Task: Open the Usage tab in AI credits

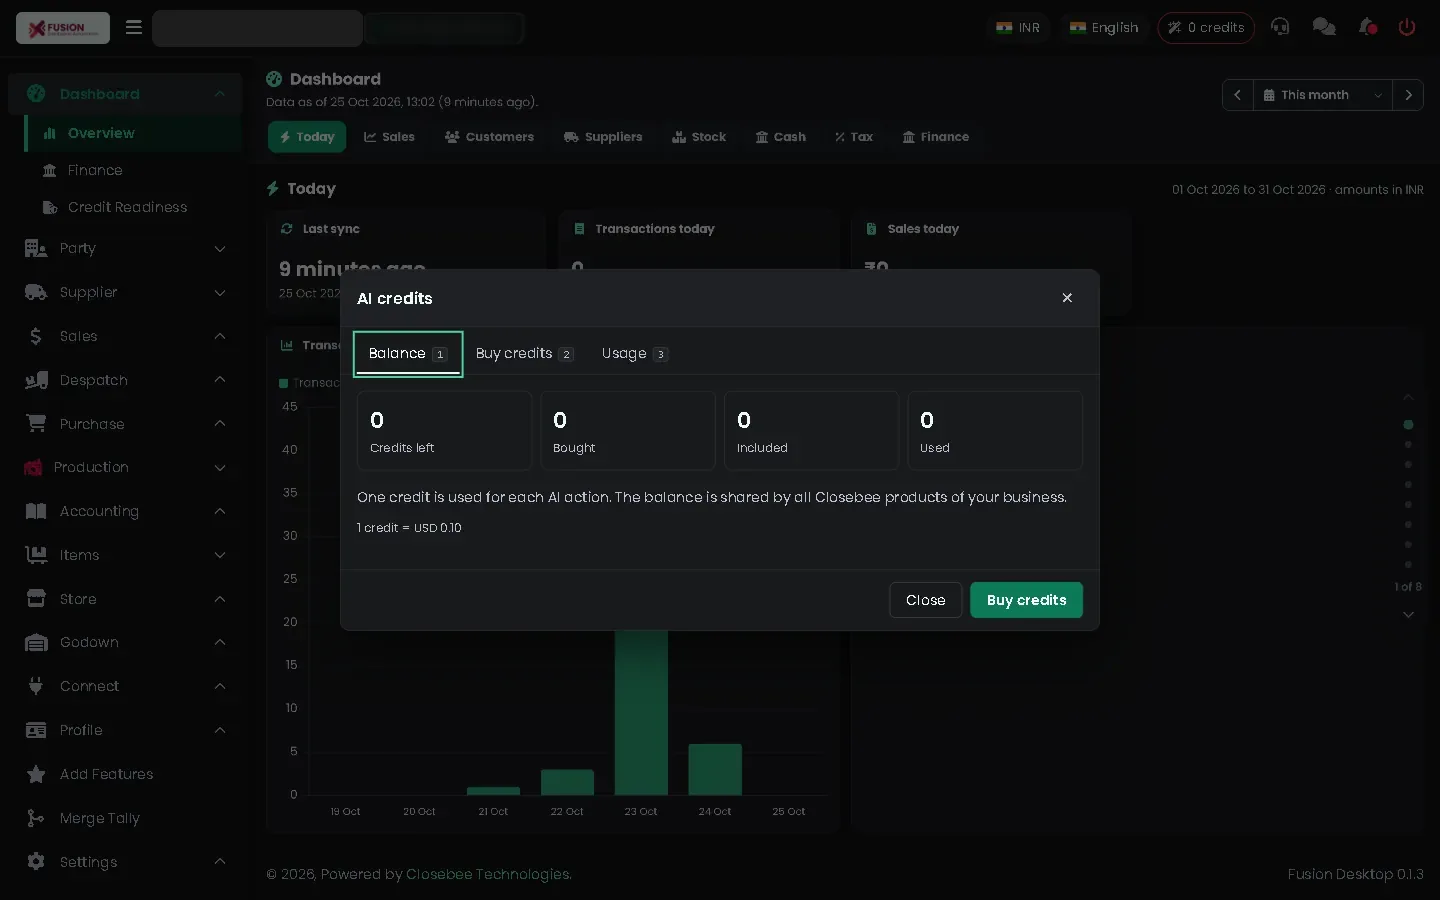Action: point(634,354)
